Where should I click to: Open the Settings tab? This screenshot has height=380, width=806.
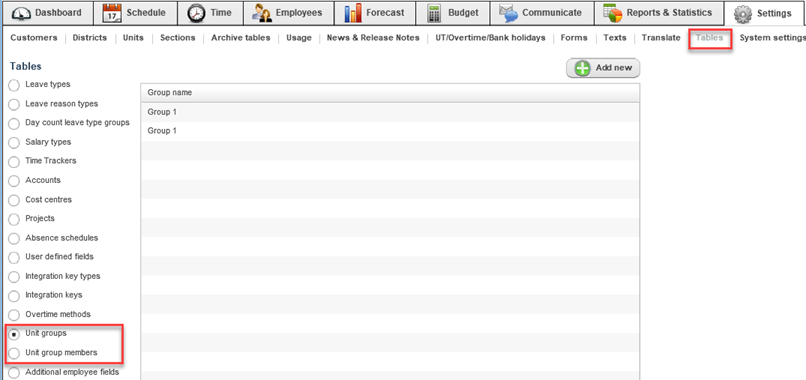point(765,14)
